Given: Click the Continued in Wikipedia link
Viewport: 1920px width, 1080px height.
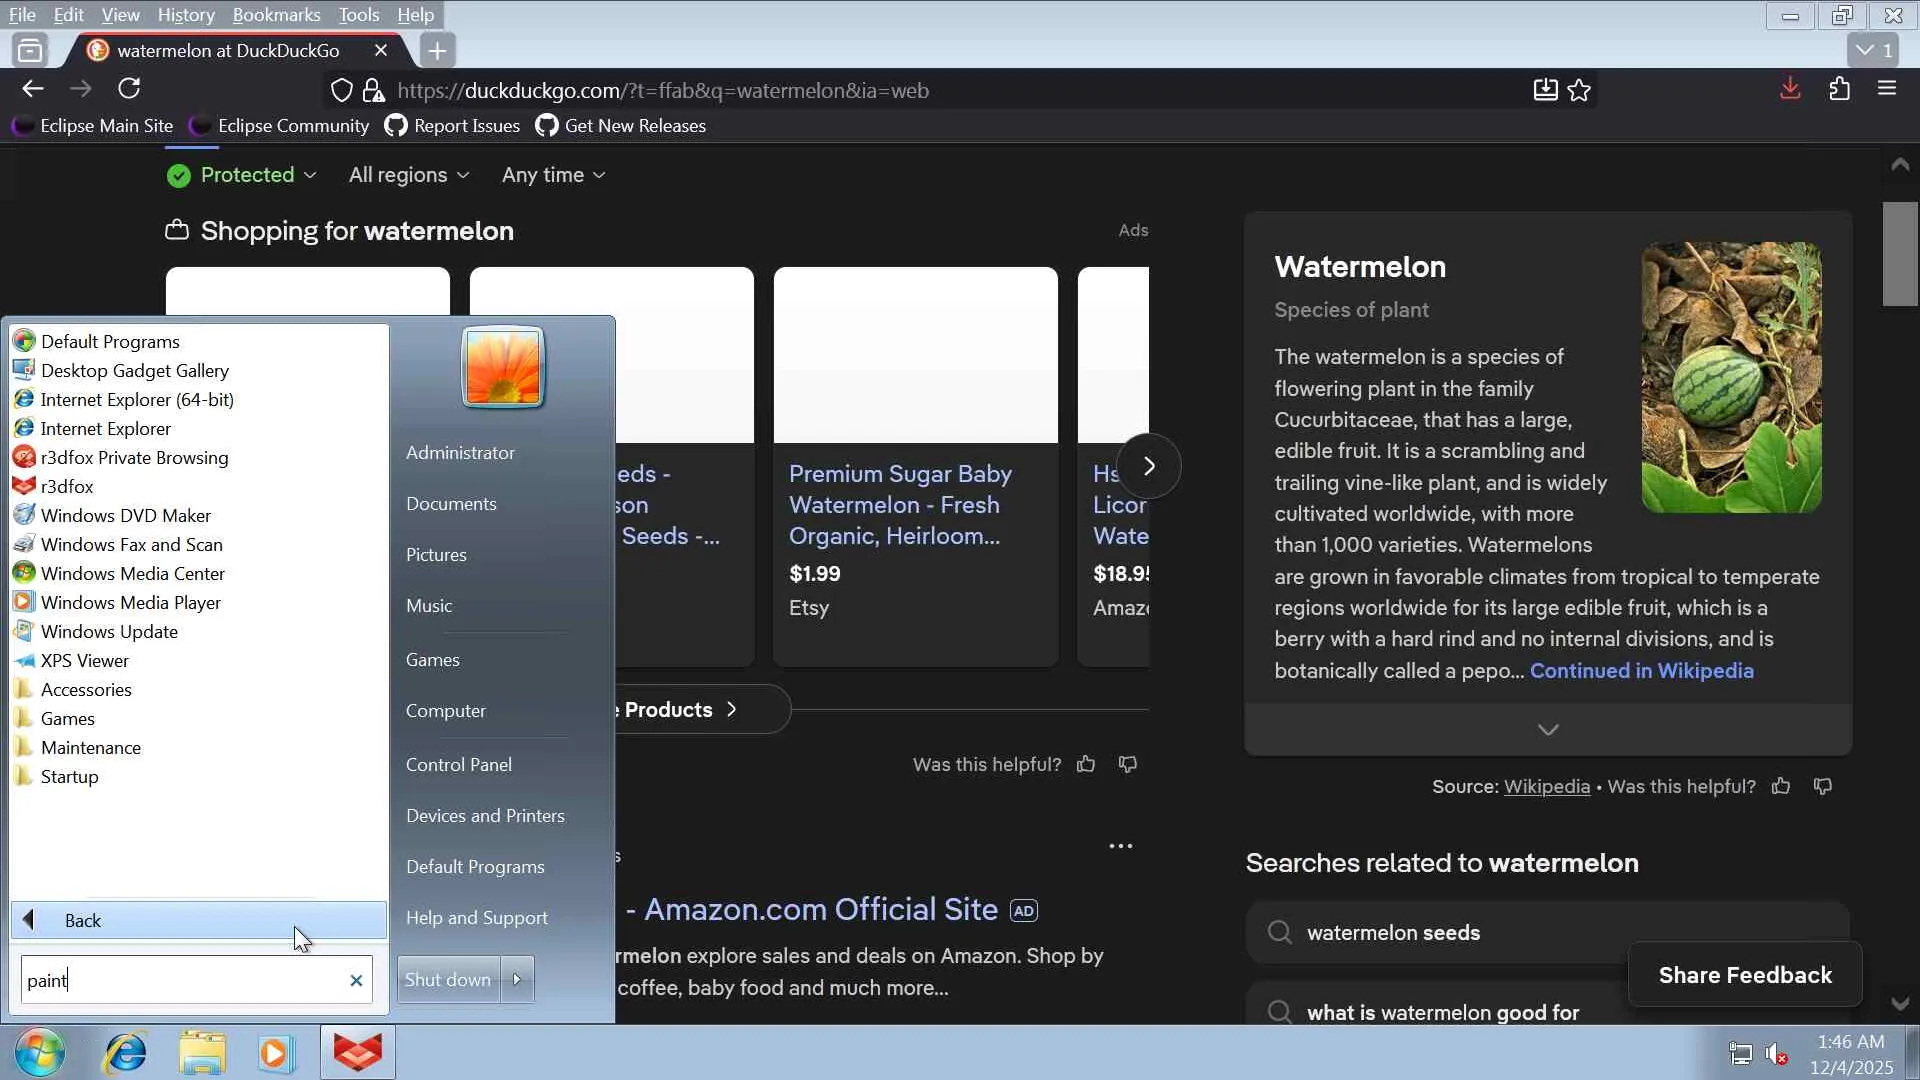Looking at the screenshot, I should [1641, 671].
